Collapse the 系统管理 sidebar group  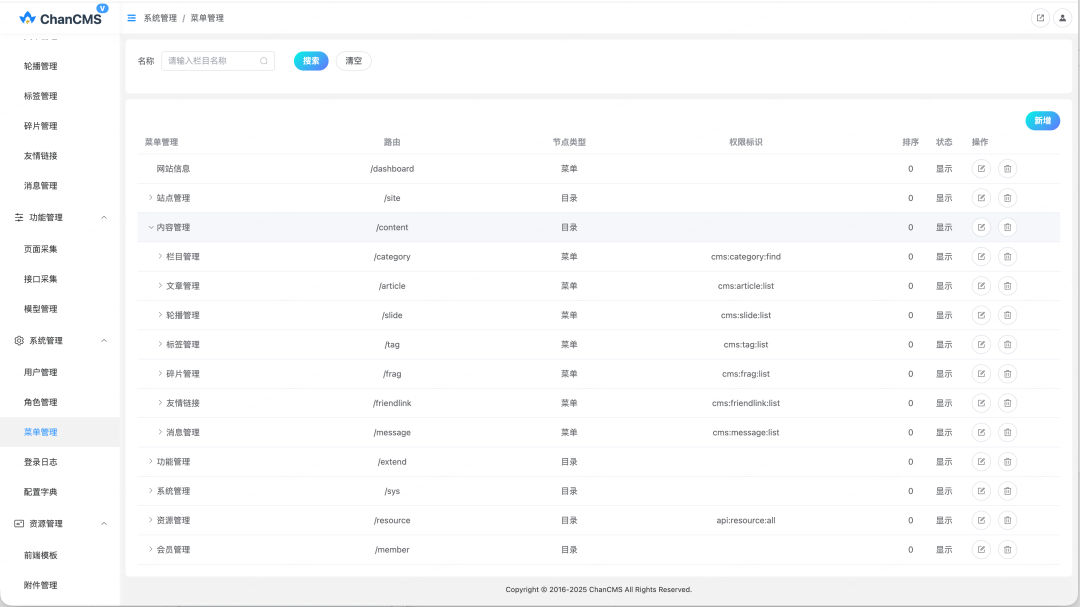pos(104,341)
